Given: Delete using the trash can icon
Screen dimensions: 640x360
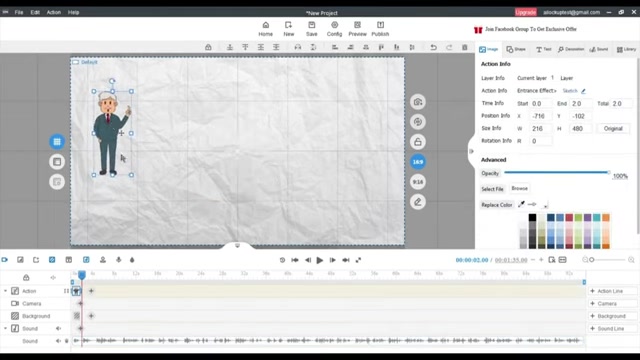Looking at the screenshot, I should point(464,47).
